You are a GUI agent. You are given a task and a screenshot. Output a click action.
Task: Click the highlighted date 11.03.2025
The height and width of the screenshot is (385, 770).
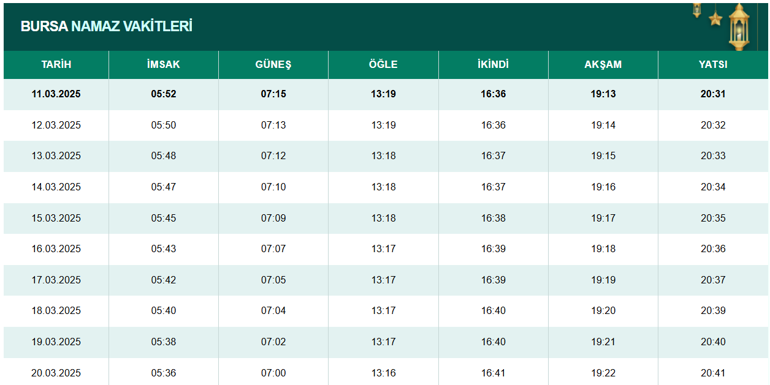click(56, 94)
